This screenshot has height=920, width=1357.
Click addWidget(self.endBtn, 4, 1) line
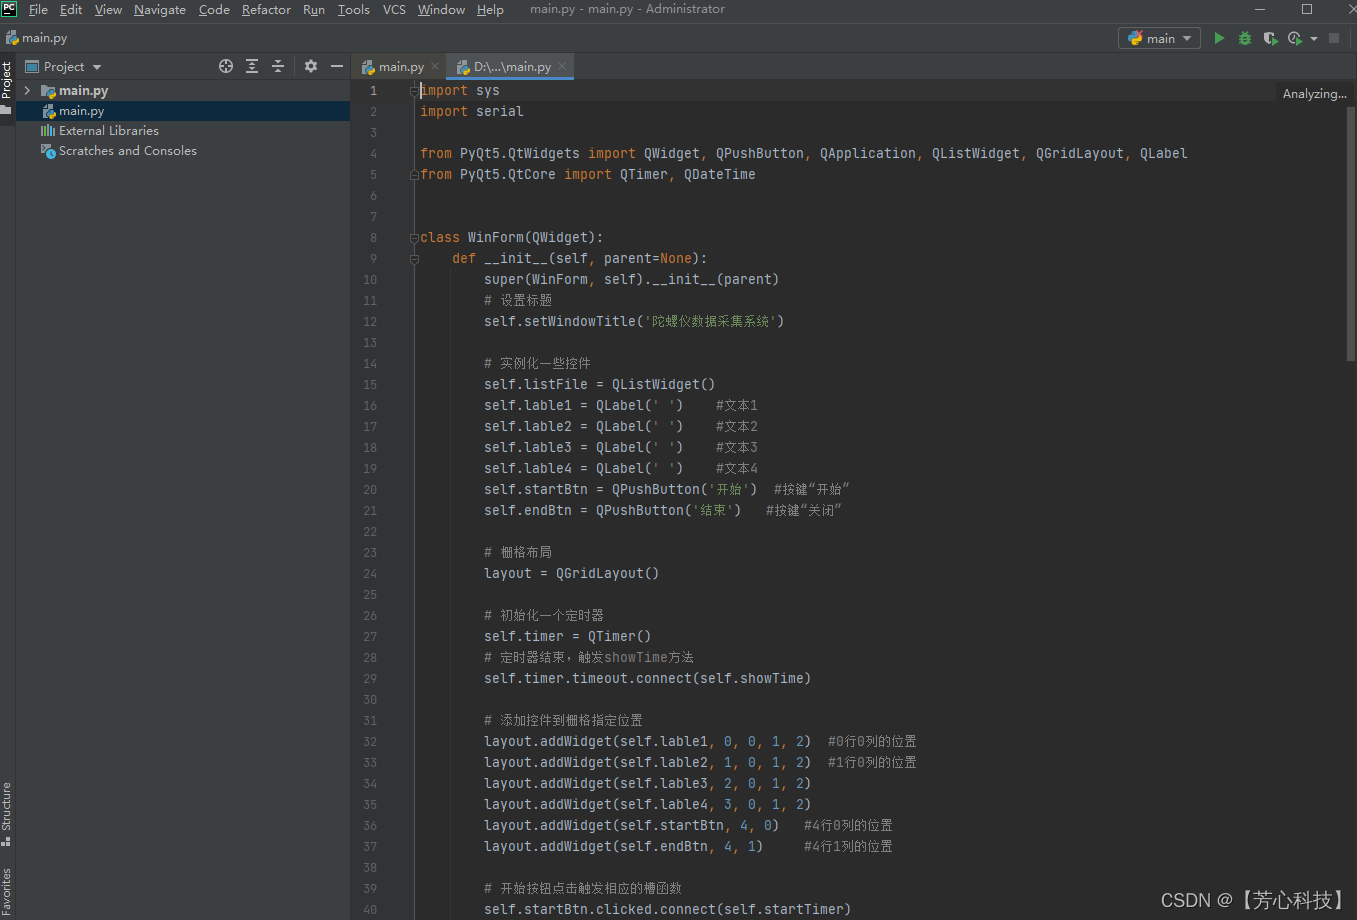(688, 847)
